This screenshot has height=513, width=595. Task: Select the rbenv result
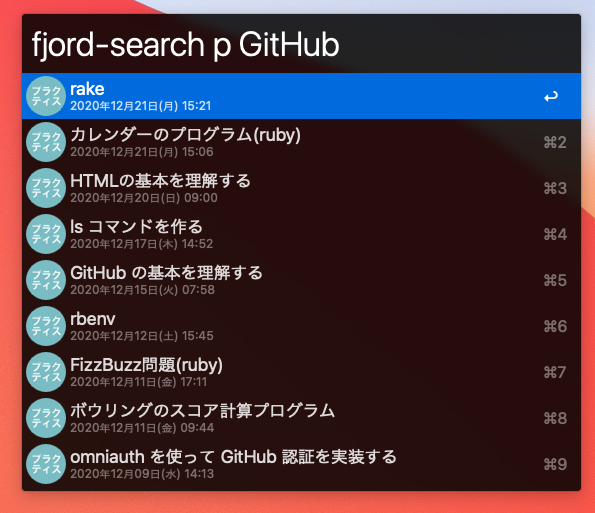pos(301,326)
